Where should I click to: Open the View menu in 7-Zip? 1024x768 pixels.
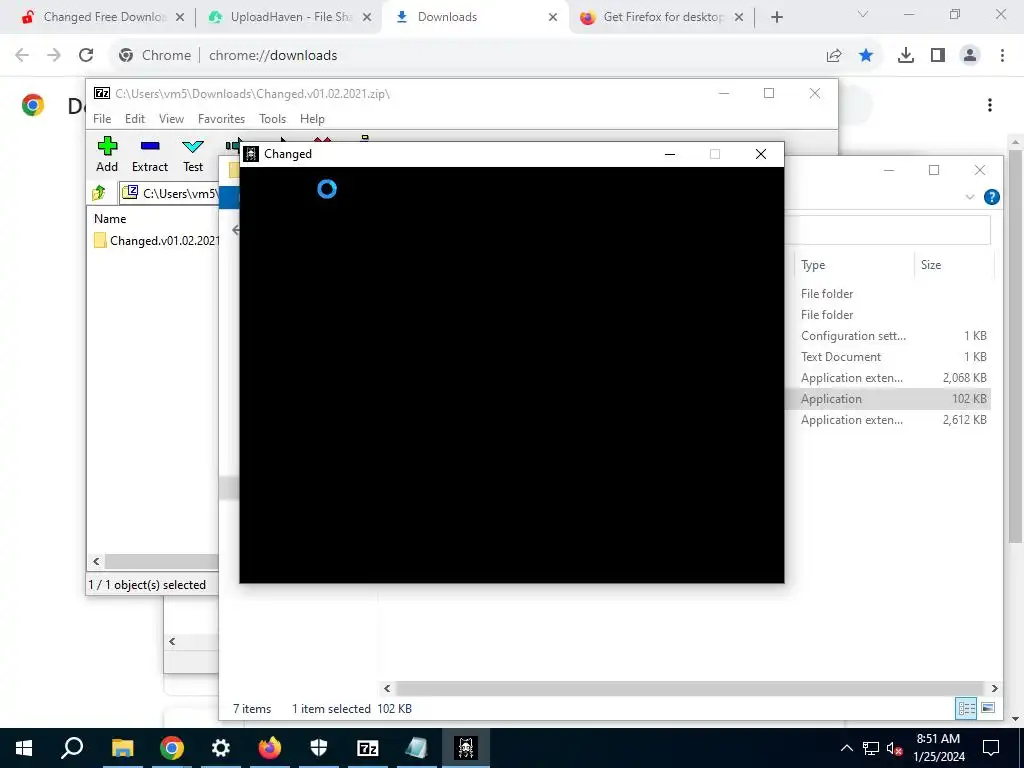(x=171, y=119)
